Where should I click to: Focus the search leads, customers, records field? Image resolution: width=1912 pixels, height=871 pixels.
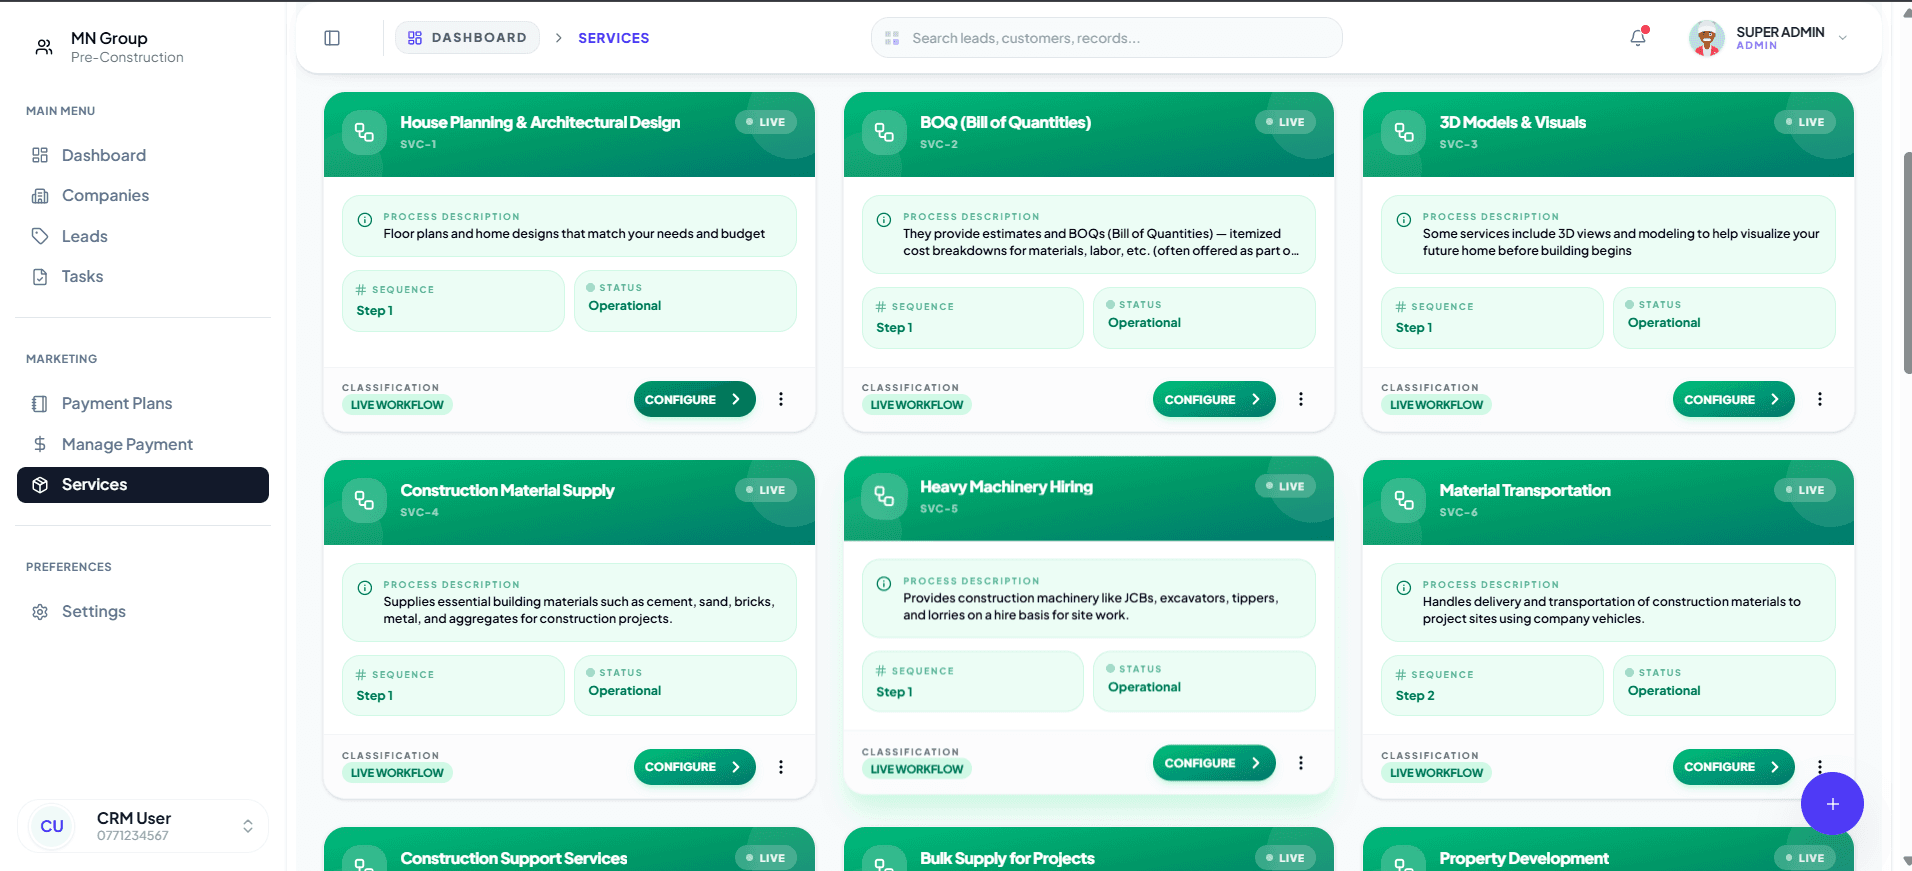[1106, 38]
